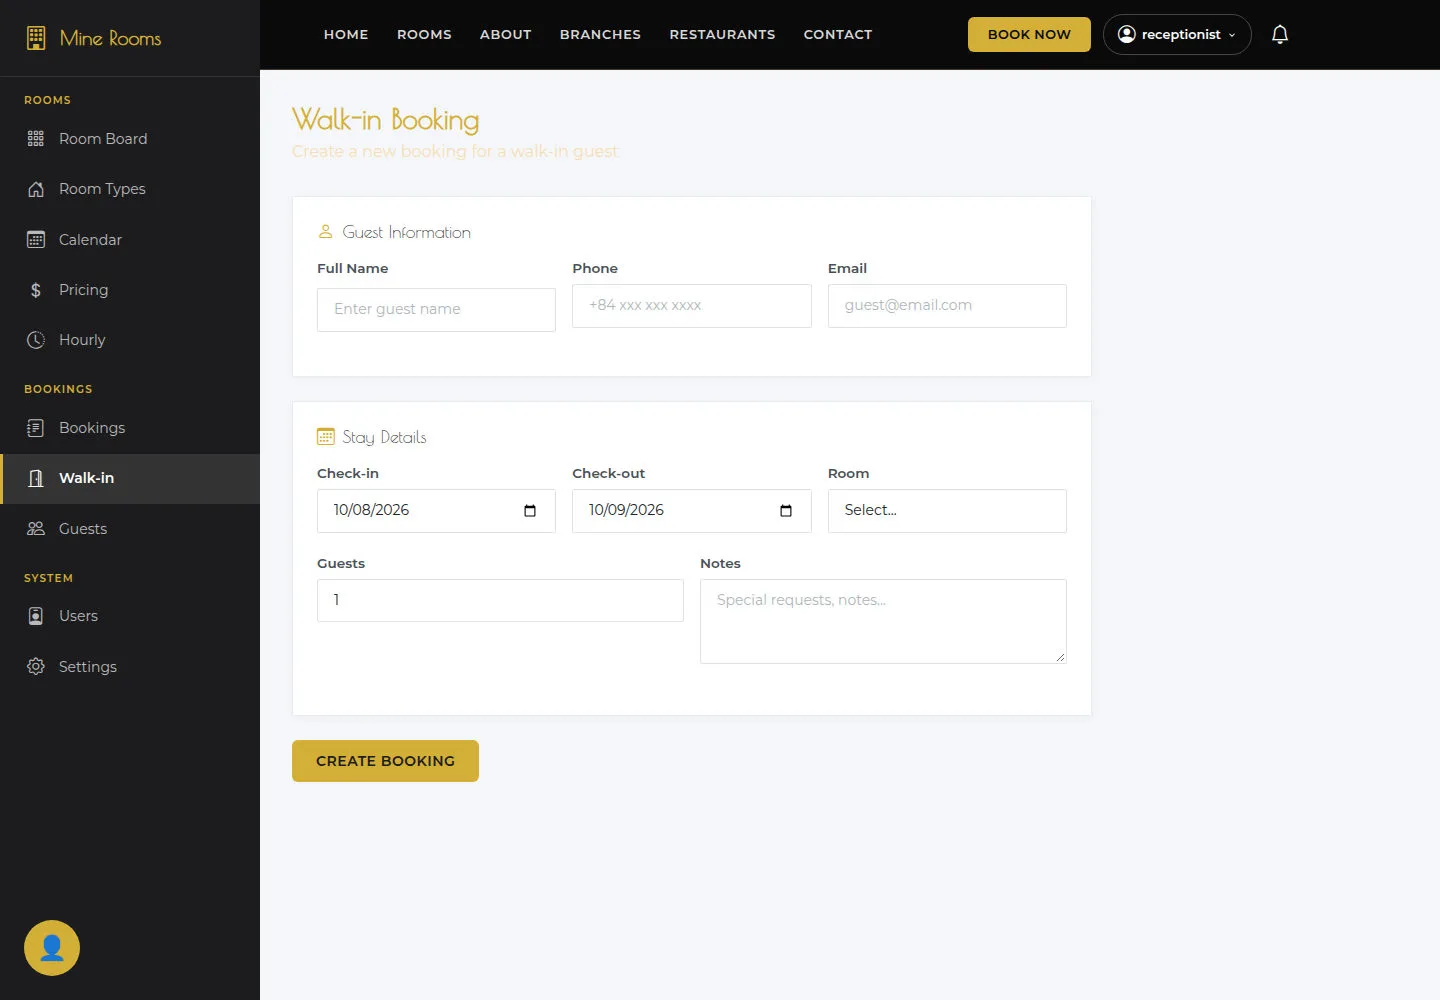This screenshot has height=1000, width=1440.
Task: Focus the Full Name input field
Action: click(436, 310)
